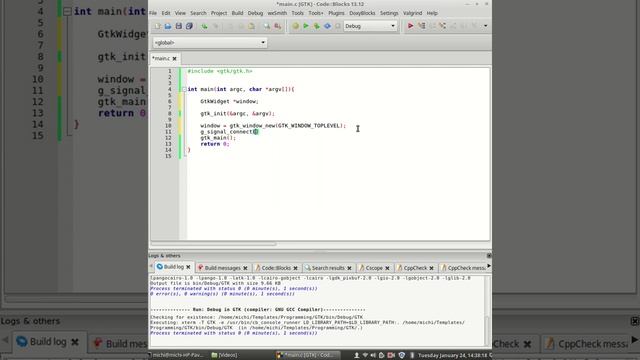Open the DoxyBlocks menu
The width and height of the screenshot is (640, 360).
pyautogui.click(x=362, y=13)
